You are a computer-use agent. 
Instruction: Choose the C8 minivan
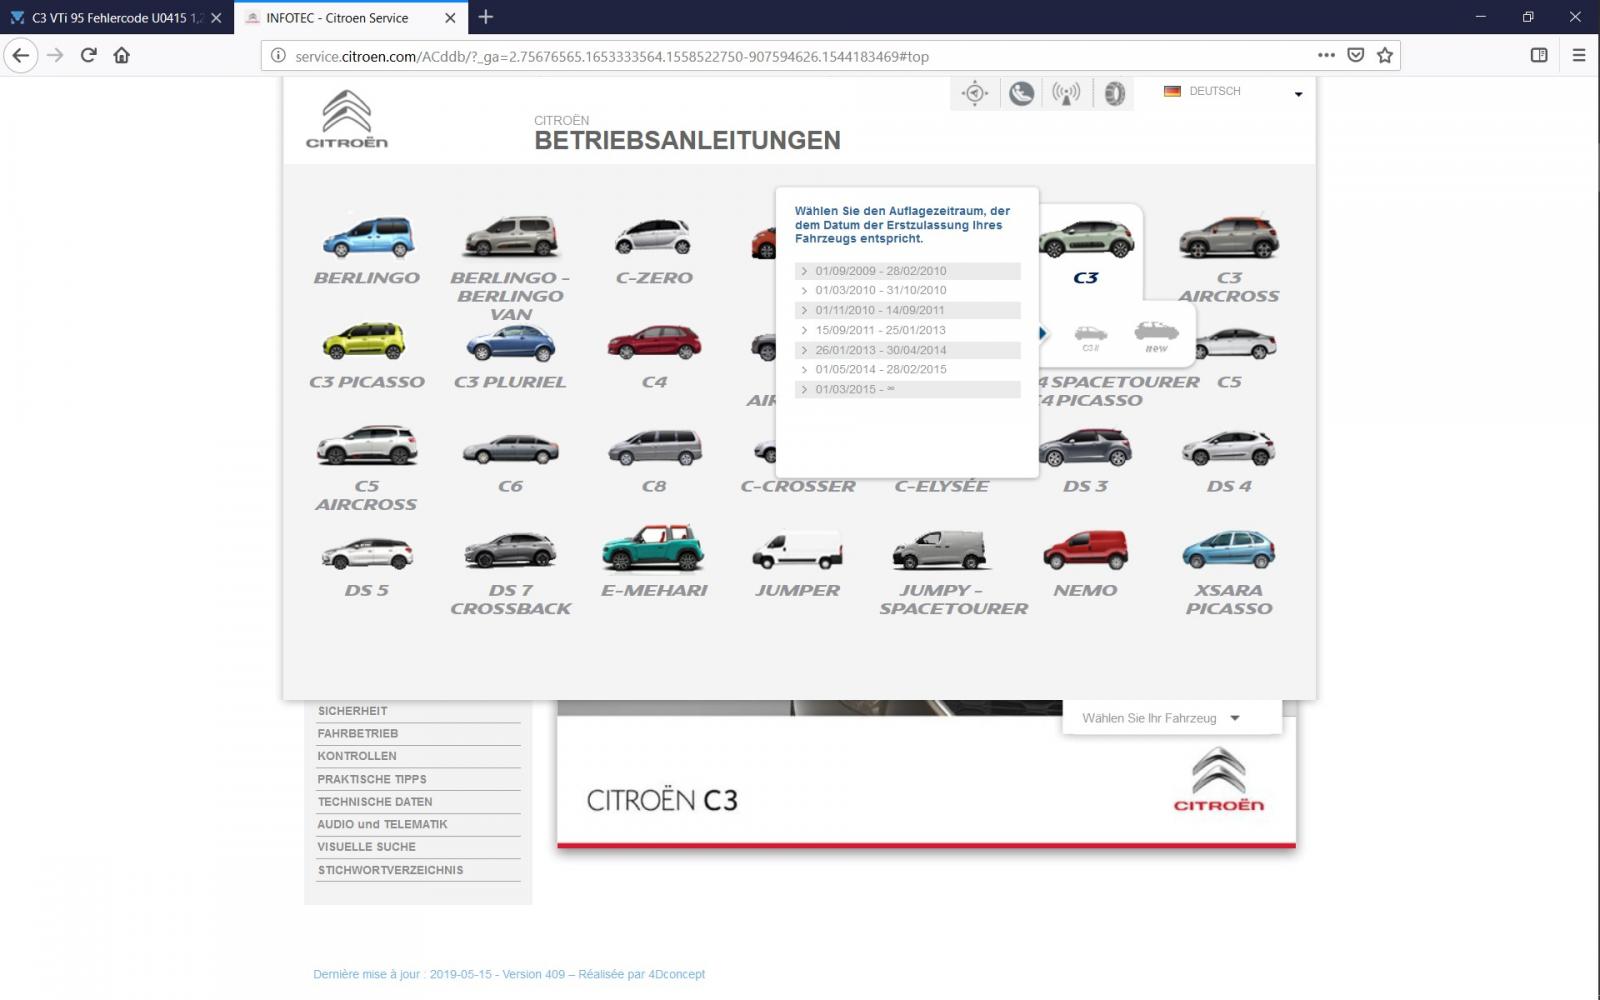point(654,447)
